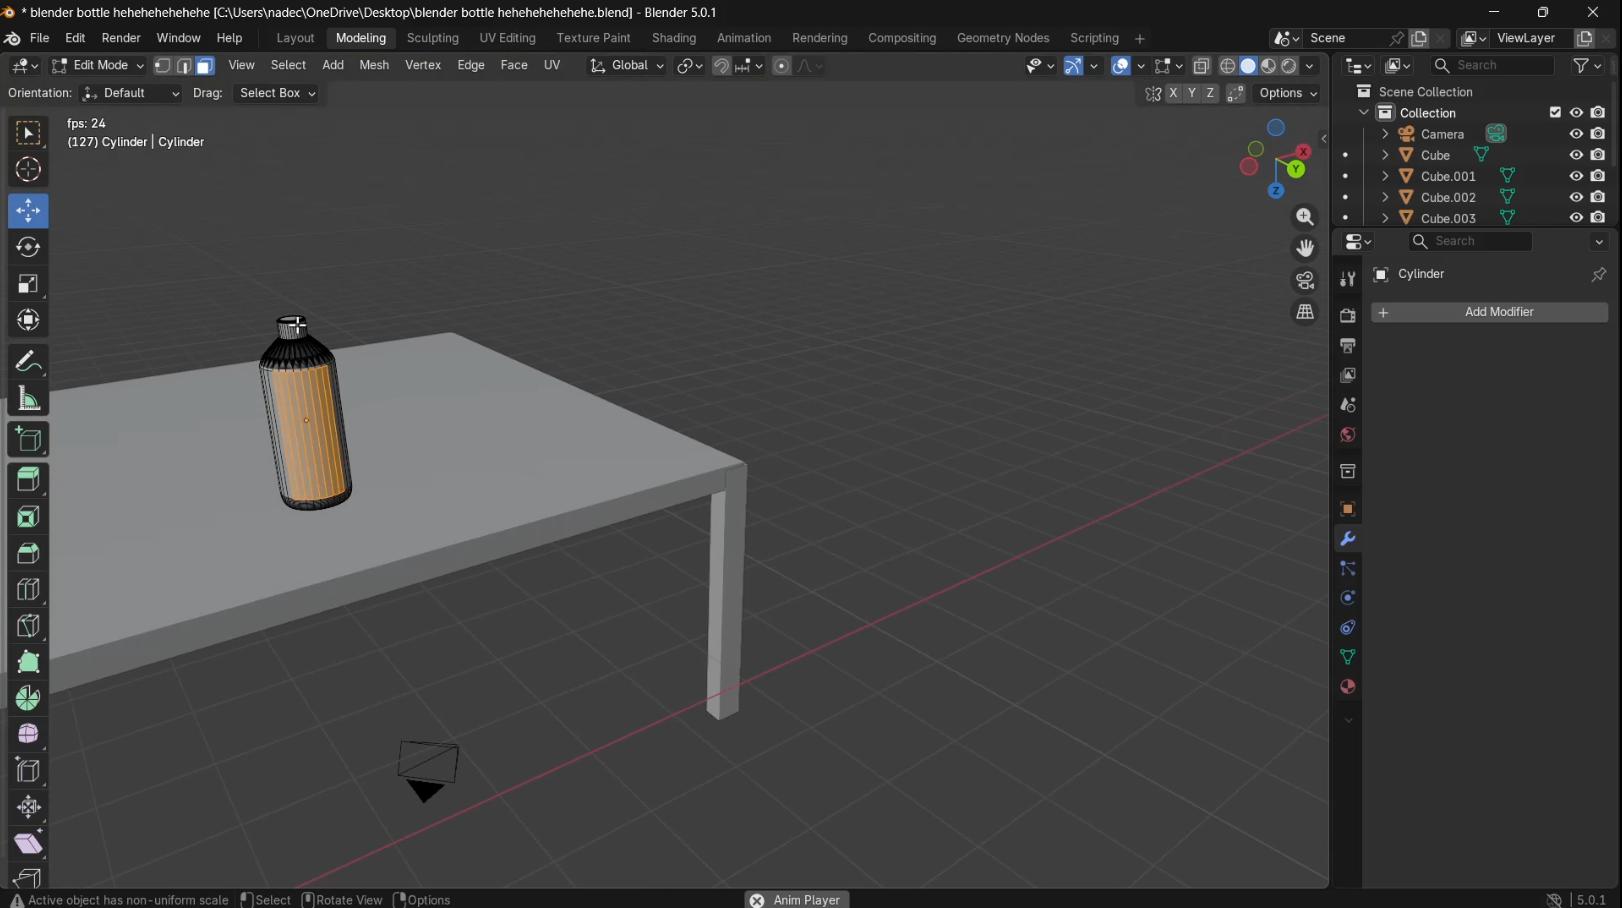The height and width of the screenshot is (908, 1622).
Task: Restrict mirroring to the Y axis
Action: click(1191, 93)
